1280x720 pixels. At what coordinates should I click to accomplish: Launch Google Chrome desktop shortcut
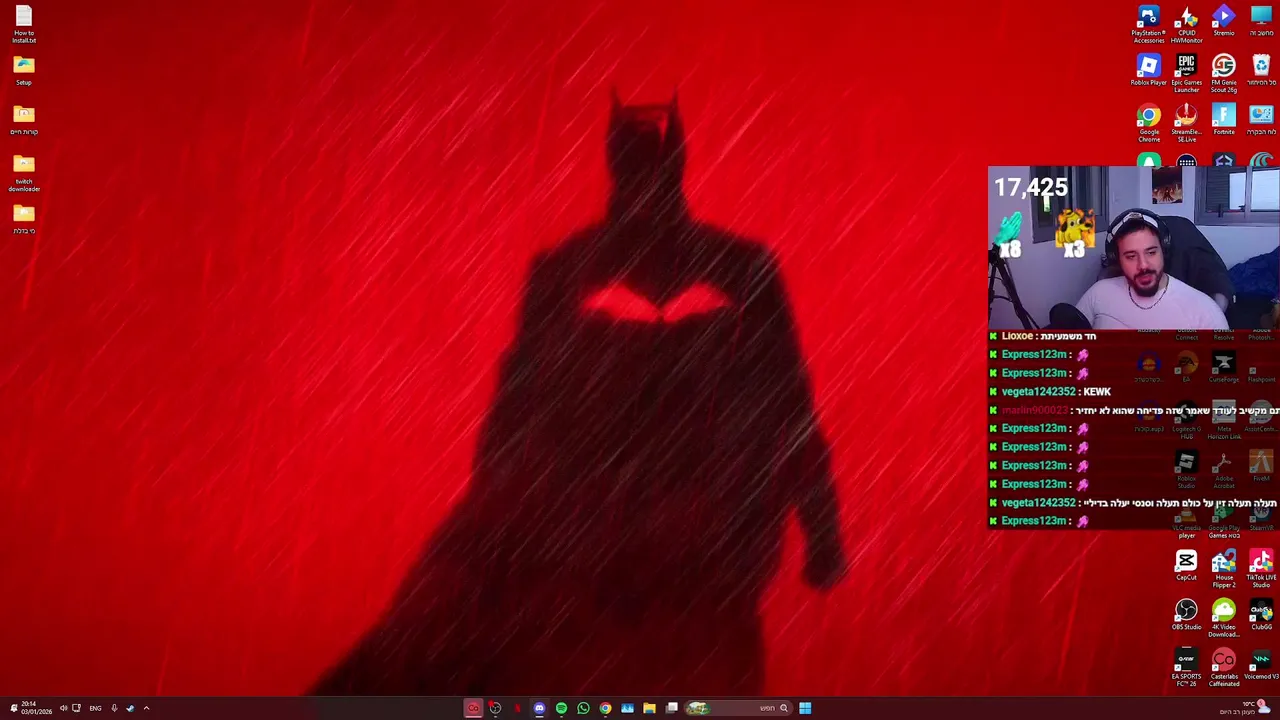(x=1148, y=123)
